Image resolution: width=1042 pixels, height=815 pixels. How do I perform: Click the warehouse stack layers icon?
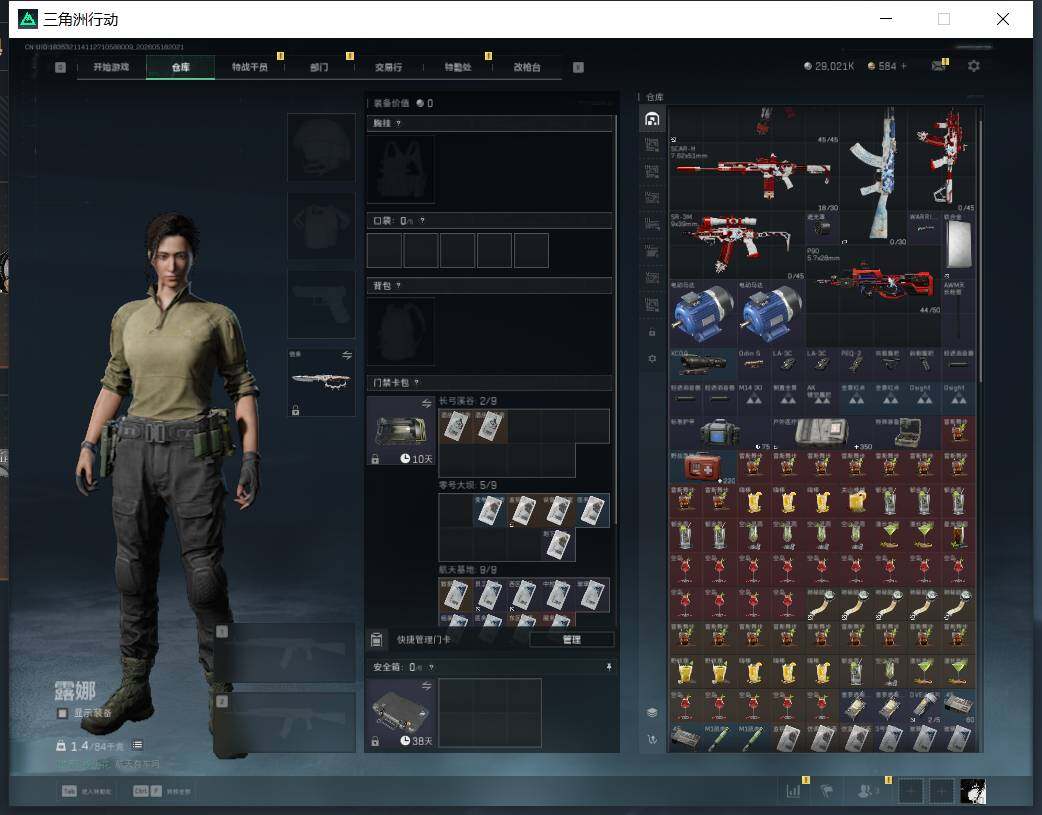(x=652, y=713)
